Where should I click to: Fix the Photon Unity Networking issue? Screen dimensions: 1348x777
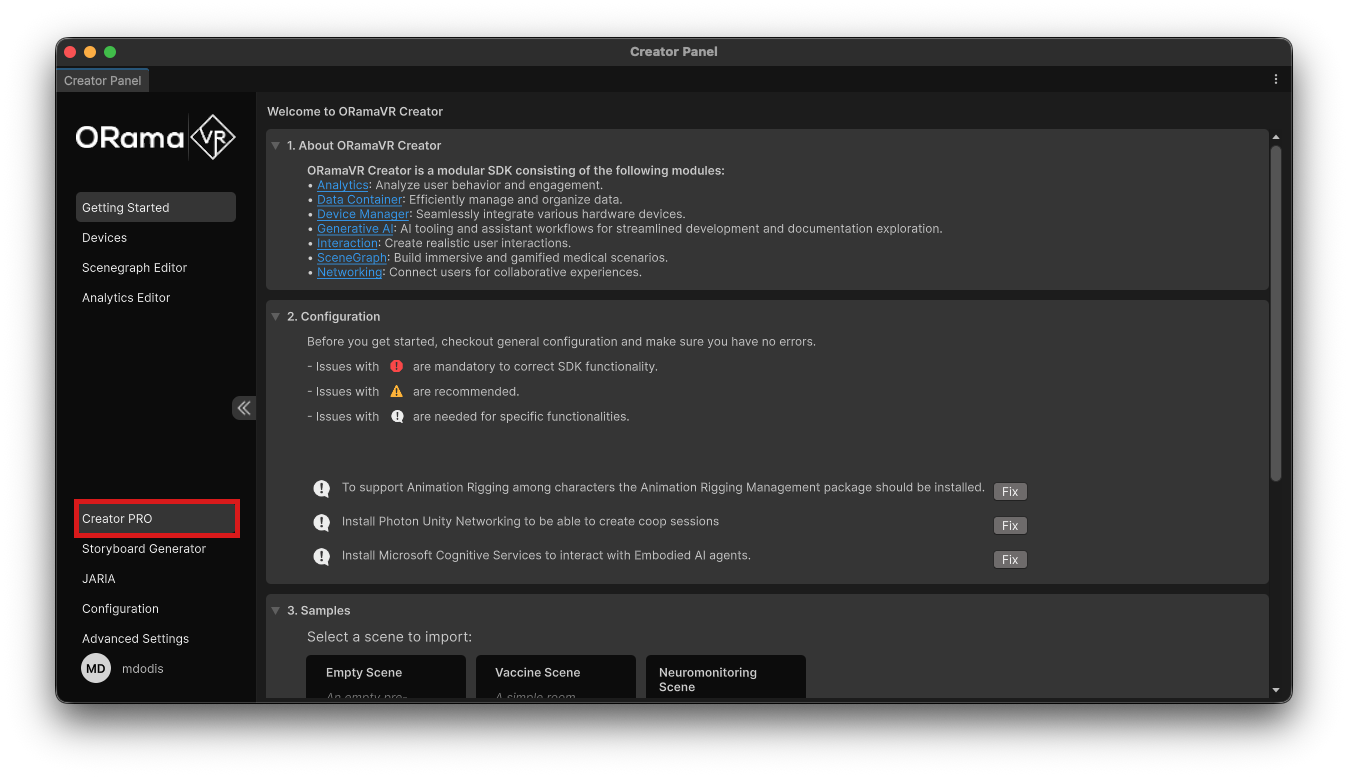point(1010,526)
